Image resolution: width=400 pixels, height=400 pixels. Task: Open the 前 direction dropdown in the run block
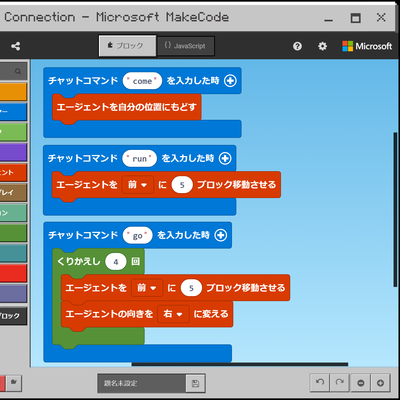click(138, 185)
